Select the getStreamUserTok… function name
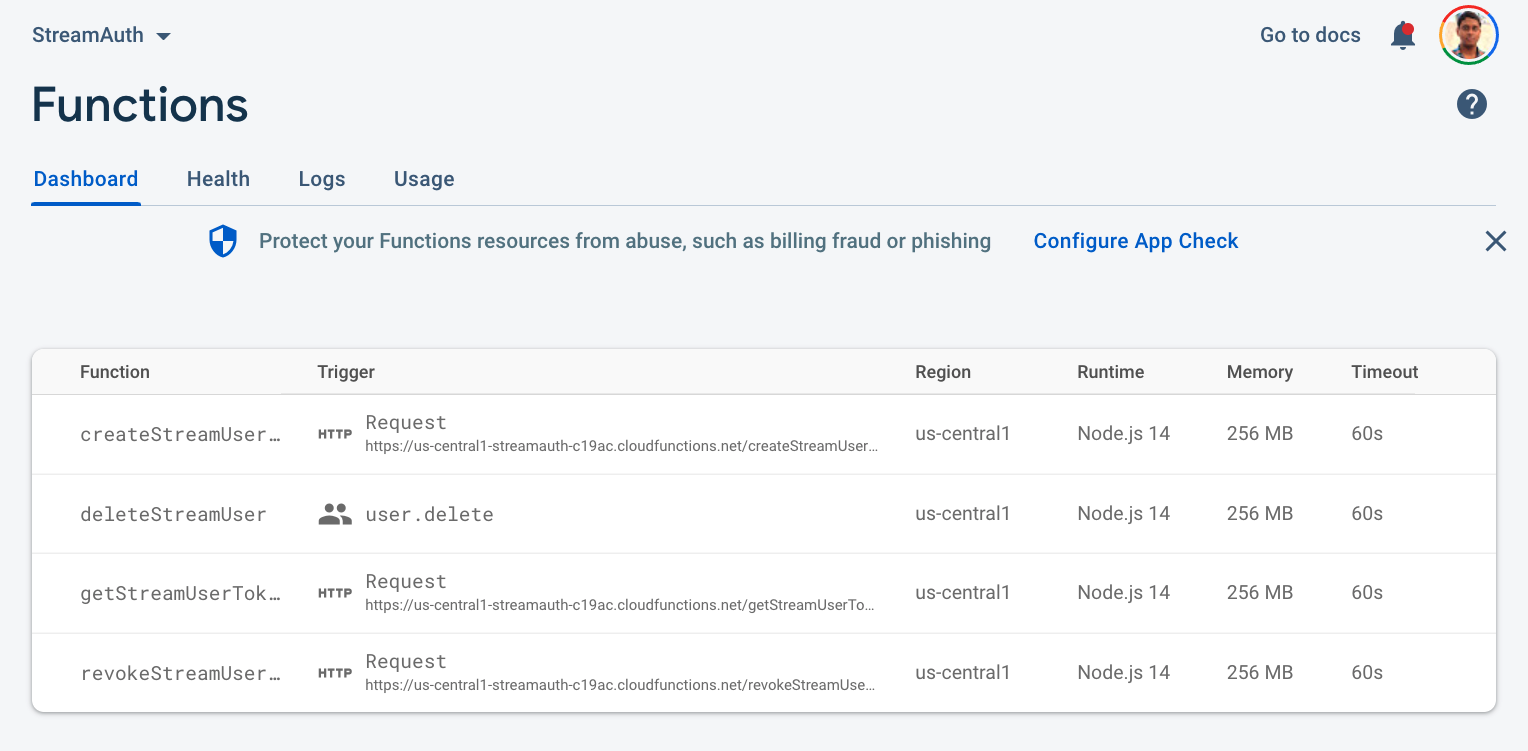1528x751 pixels. click(181, 593)
